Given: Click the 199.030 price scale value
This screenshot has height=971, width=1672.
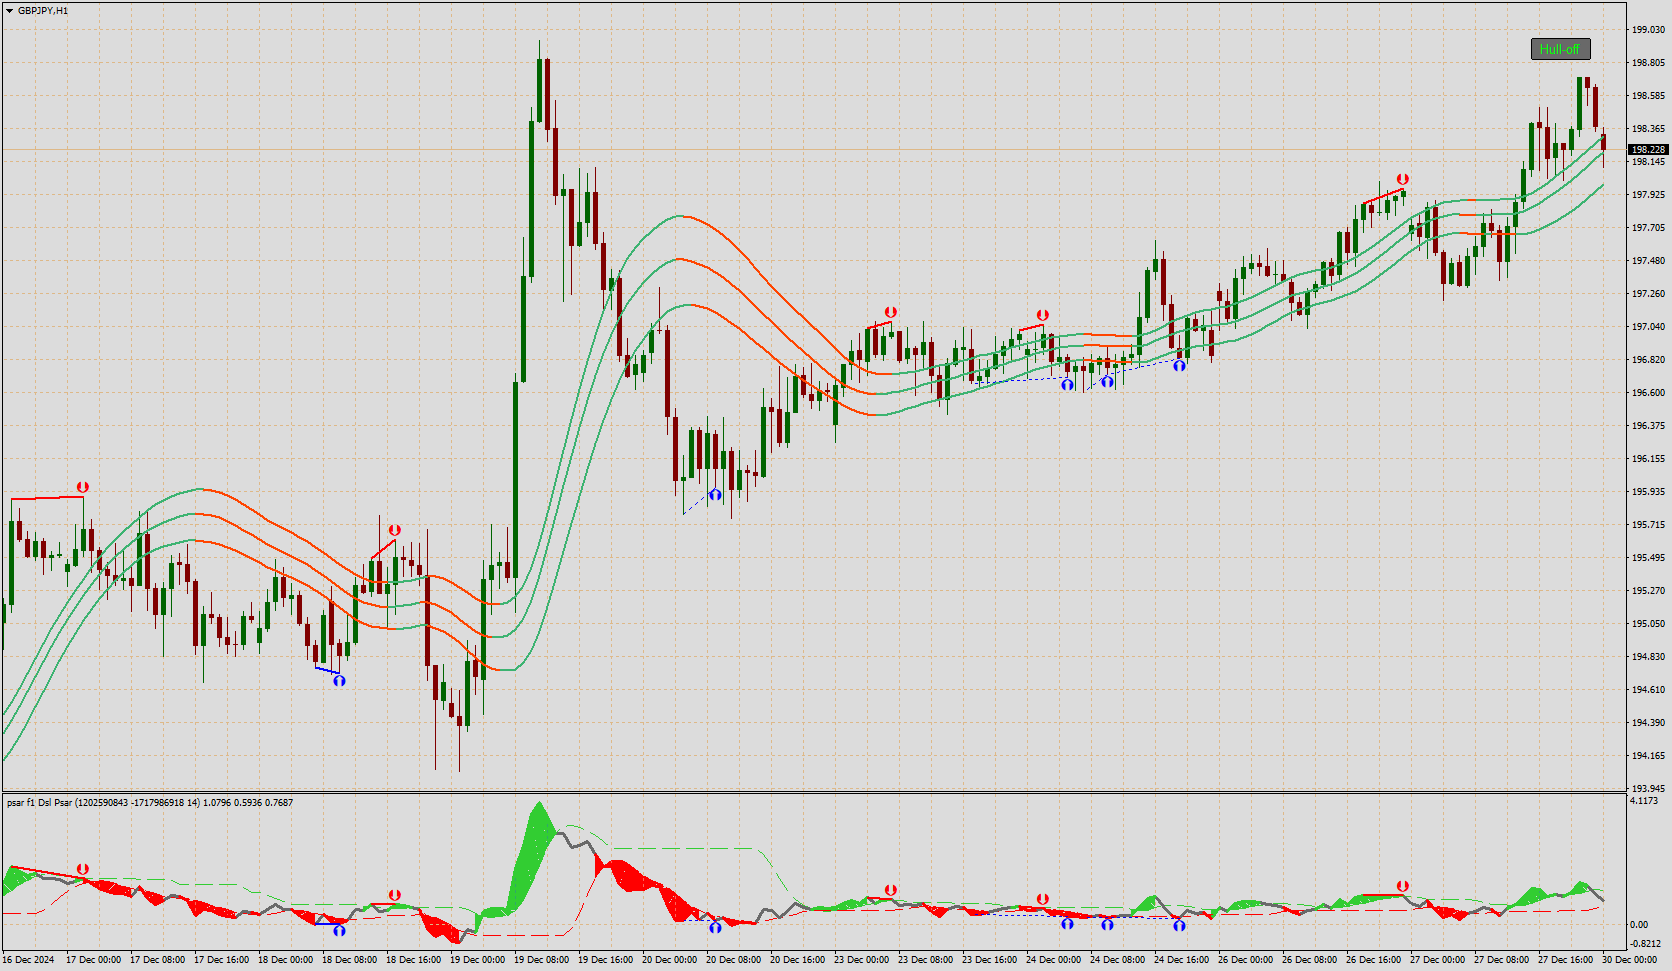Looking at the screenshot, I should (x=1648, y=30).
